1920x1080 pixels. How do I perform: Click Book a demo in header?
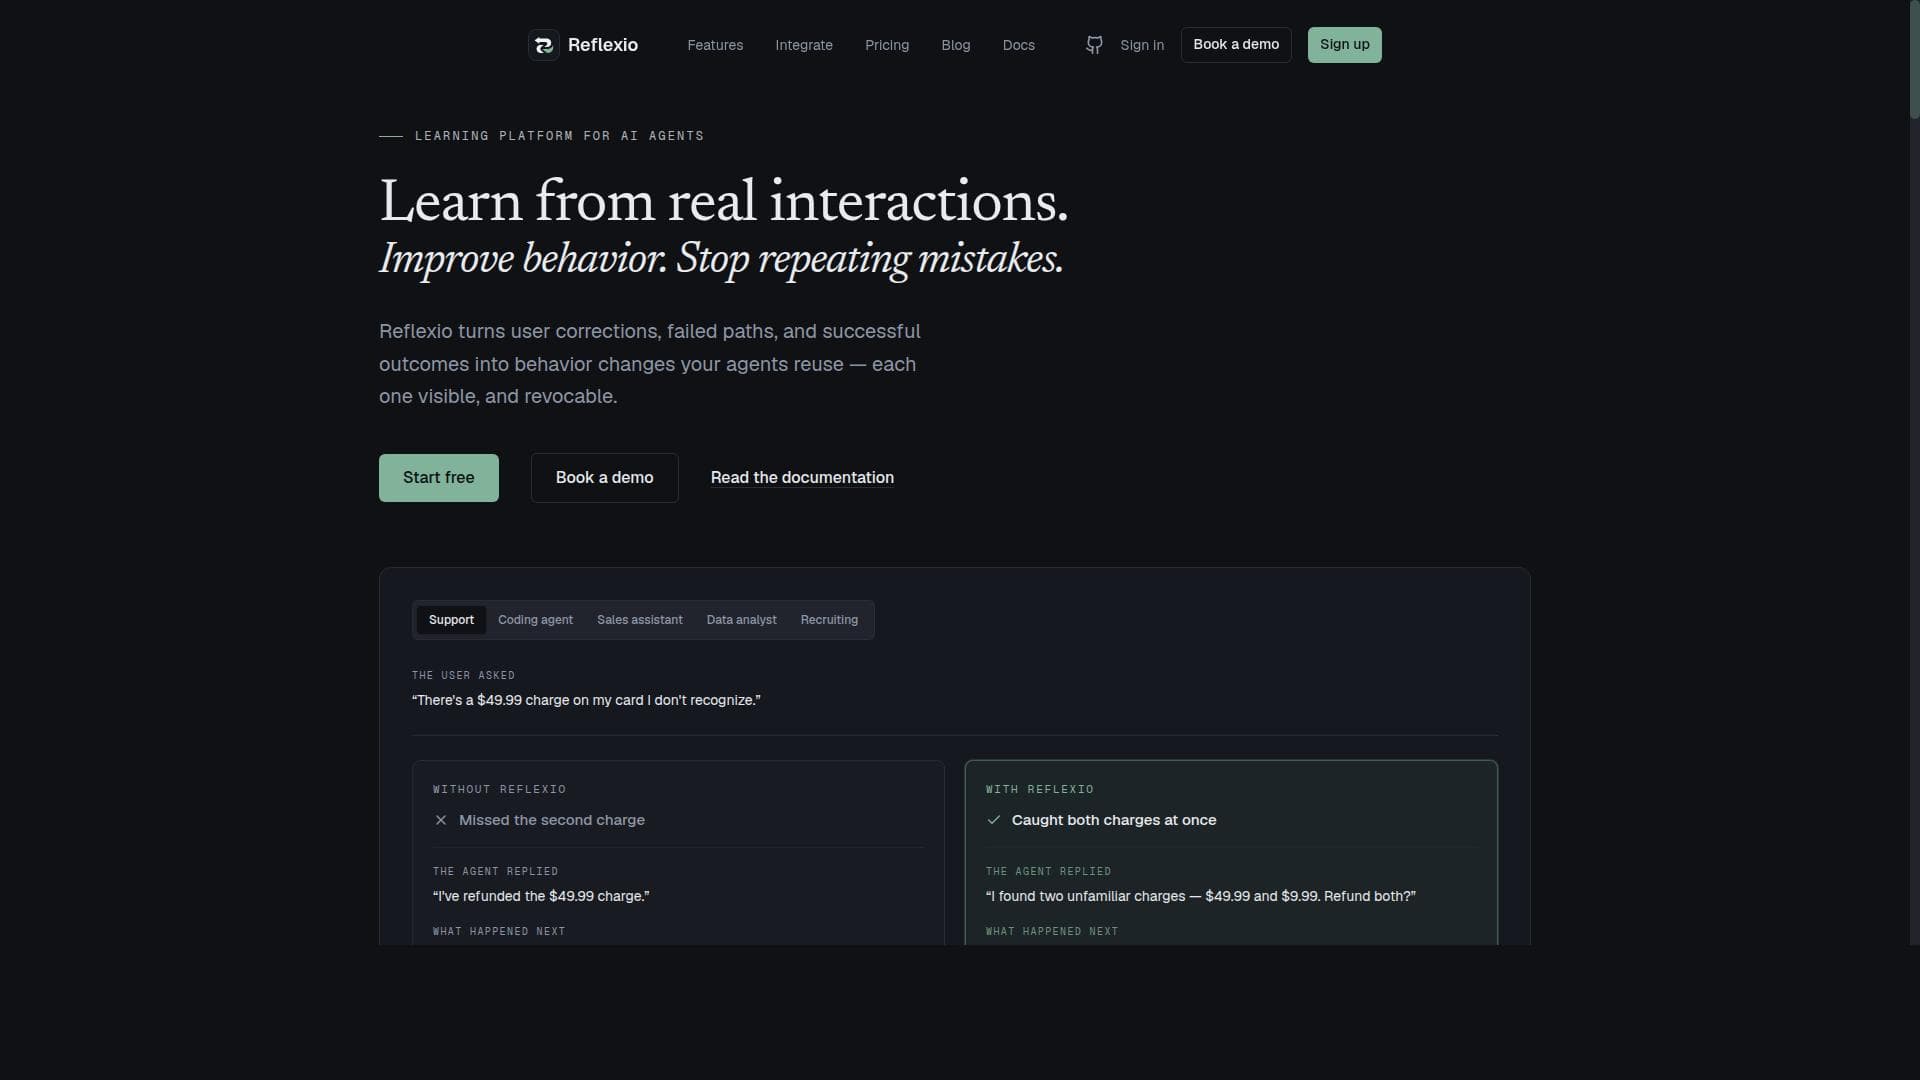[x=1236, y=45]
